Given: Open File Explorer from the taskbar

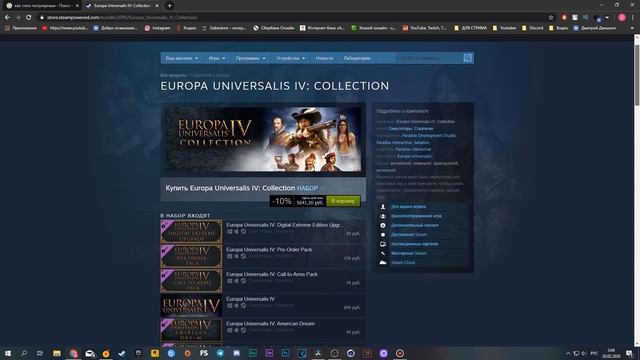Looking at the screenshot, I should point(57,353).
